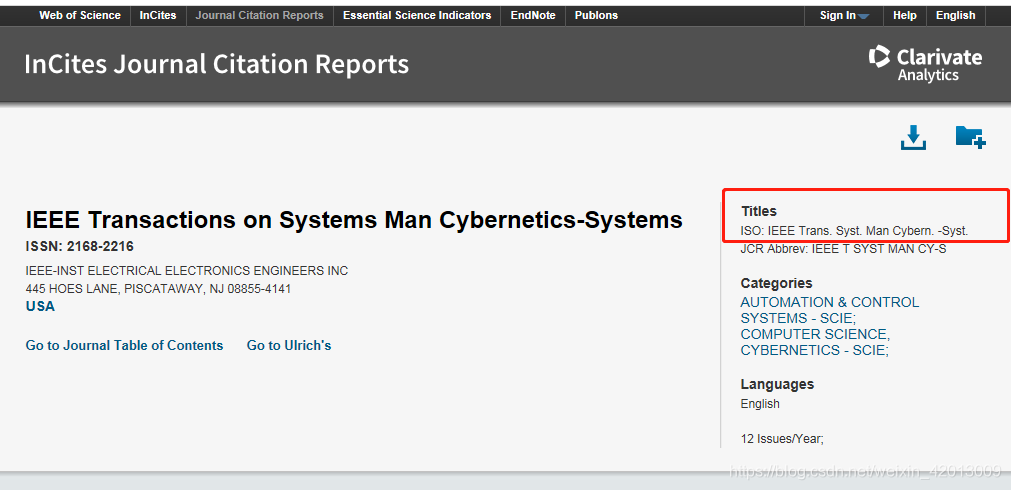Change language from English

pyautogui.click(x=956, y=15)
